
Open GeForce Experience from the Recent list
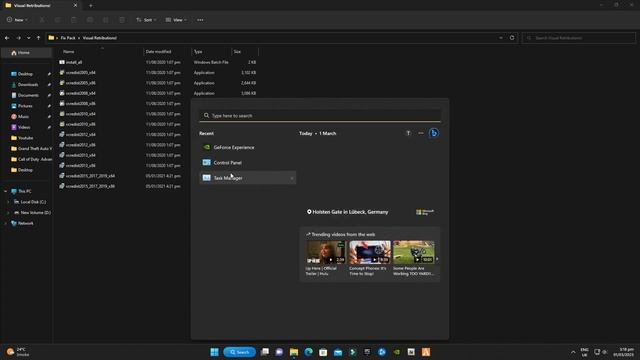click(x=247, y=147)
